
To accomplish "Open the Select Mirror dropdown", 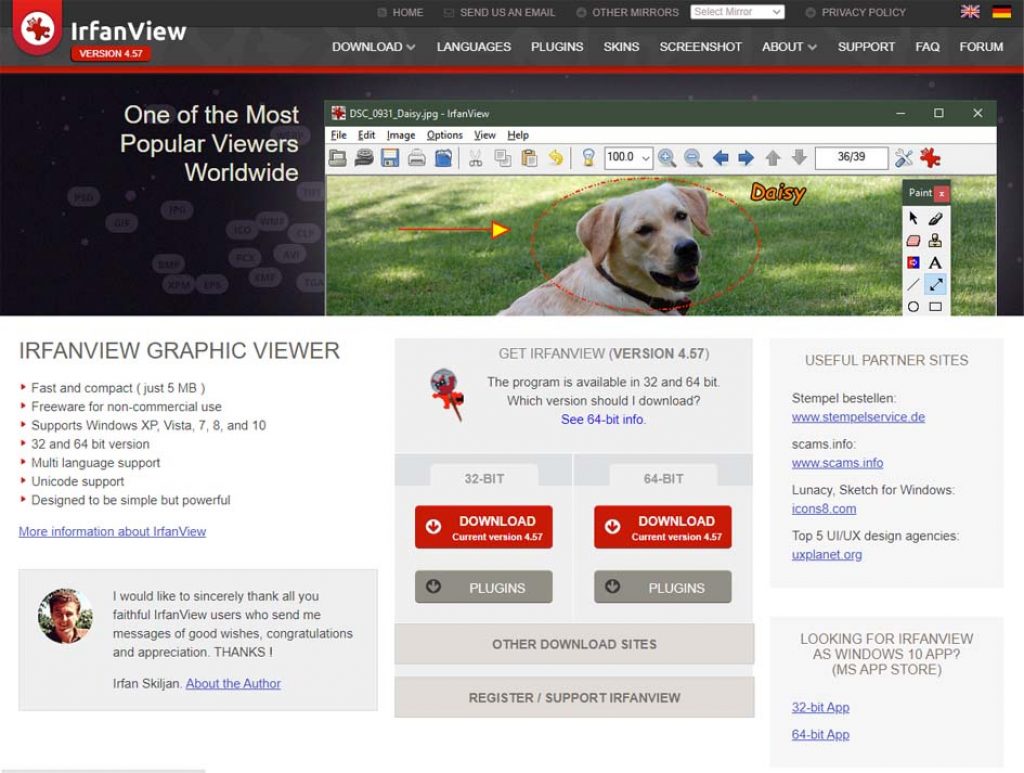I will [x=737, y=12].
